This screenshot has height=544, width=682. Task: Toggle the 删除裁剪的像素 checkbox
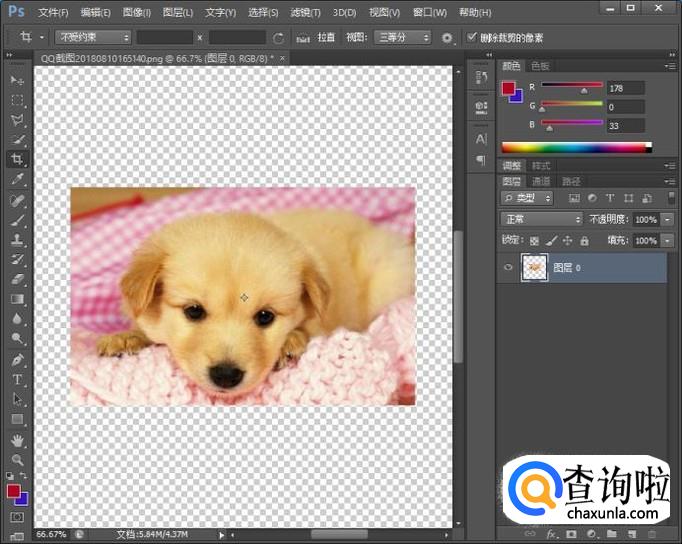pos(472,38)
